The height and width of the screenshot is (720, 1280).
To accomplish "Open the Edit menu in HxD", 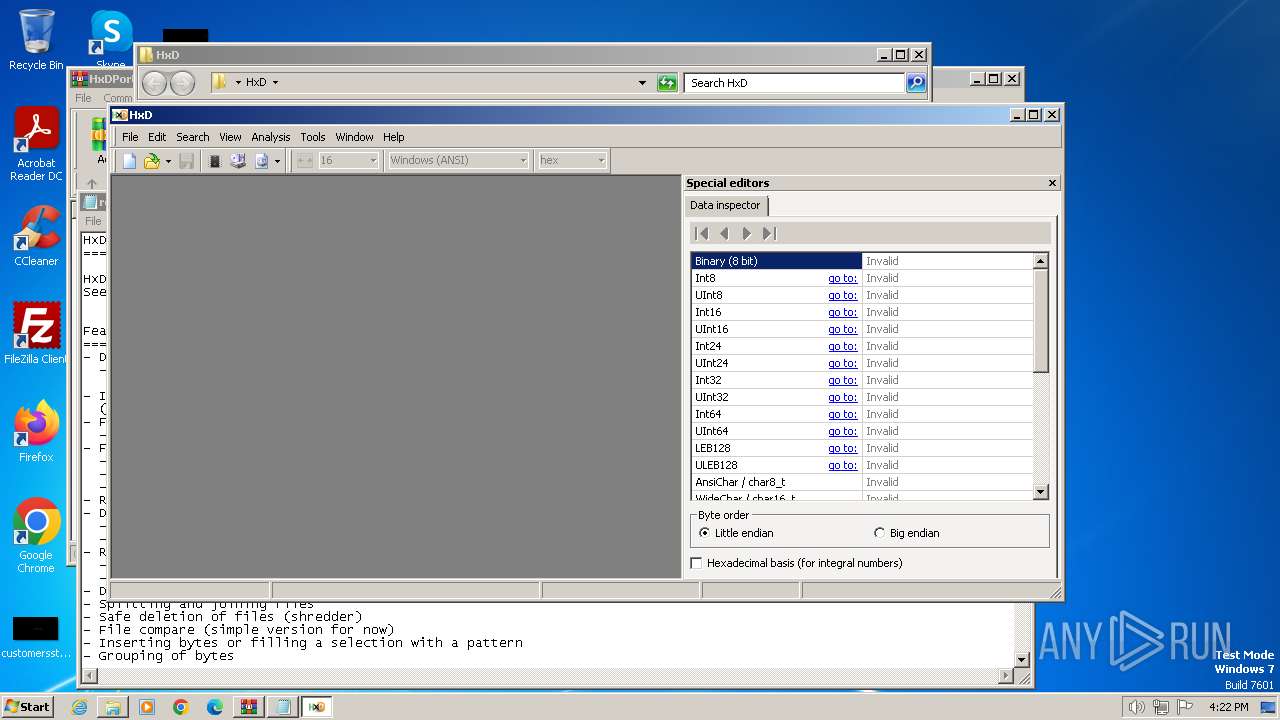I will coord(157,137).
